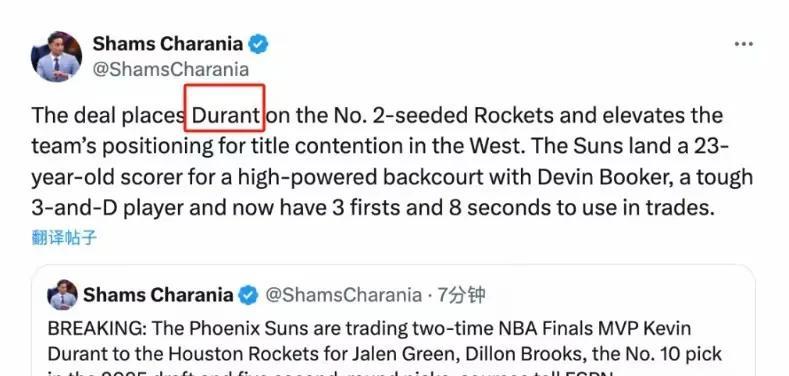Open the three-dot more options menu
The height and width of the screenshot is (376, 789).
744,44
